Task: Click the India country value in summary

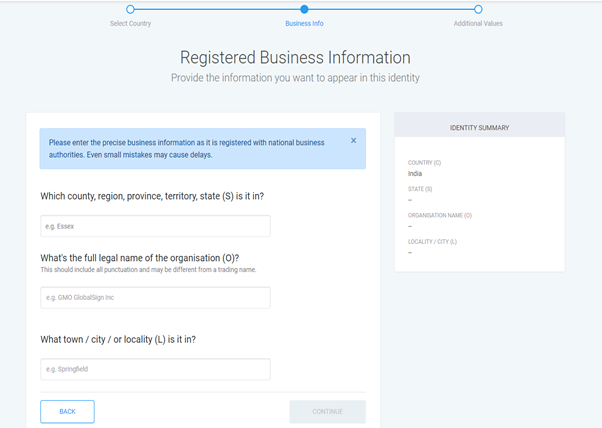Action: (x=415, y=173)
